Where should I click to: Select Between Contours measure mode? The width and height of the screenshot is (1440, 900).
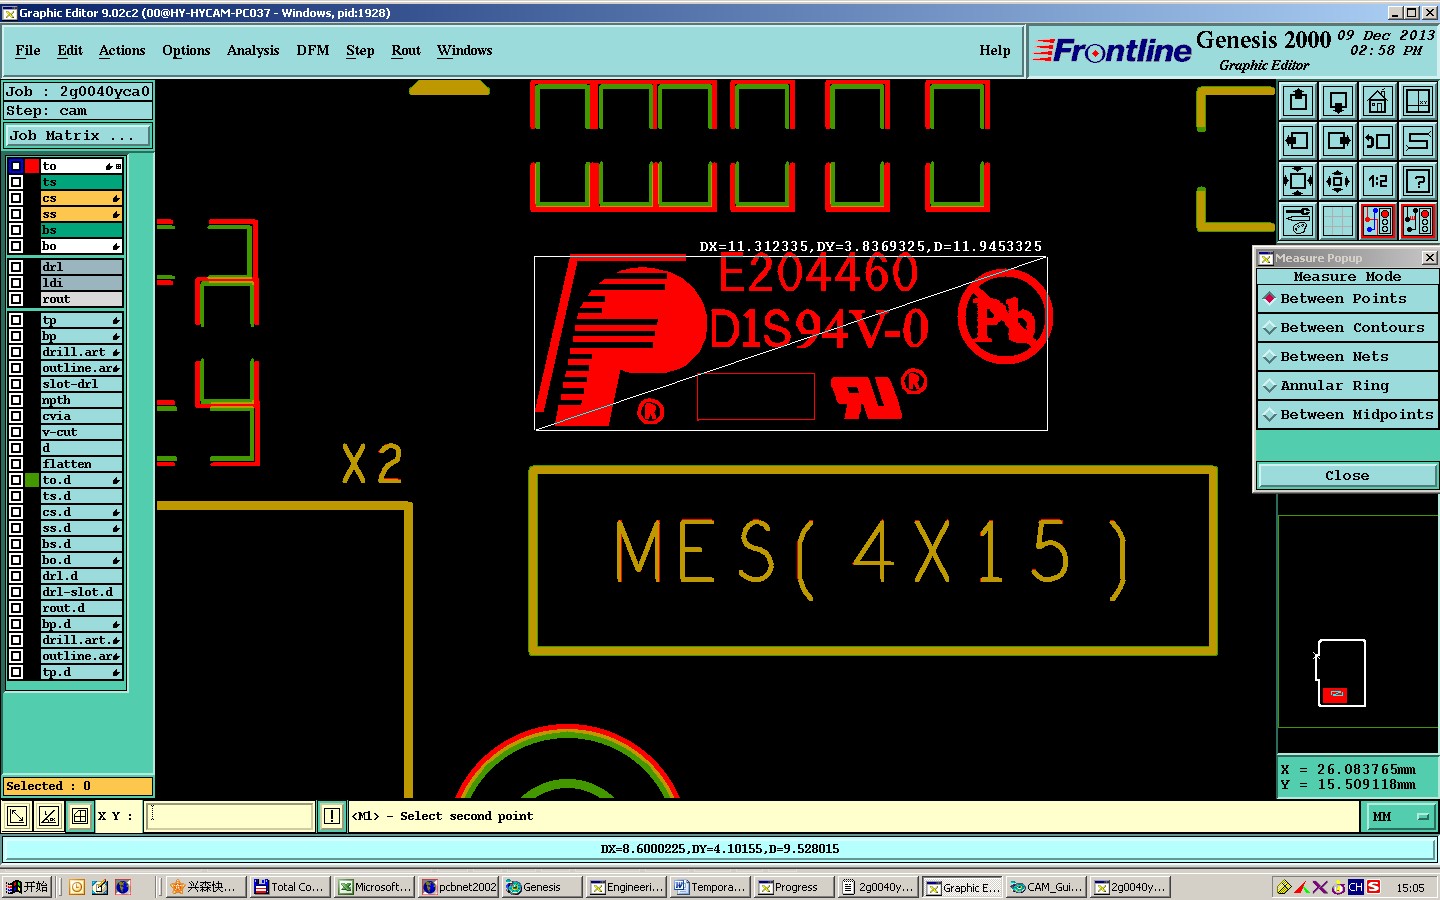(x=1347, y=327)
